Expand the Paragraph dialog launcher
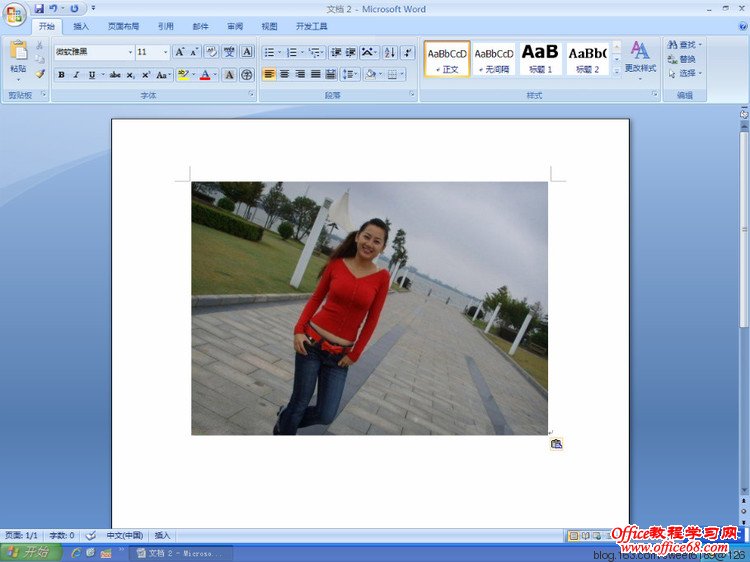This screenshot has width=750, height=562. point(412,94)
